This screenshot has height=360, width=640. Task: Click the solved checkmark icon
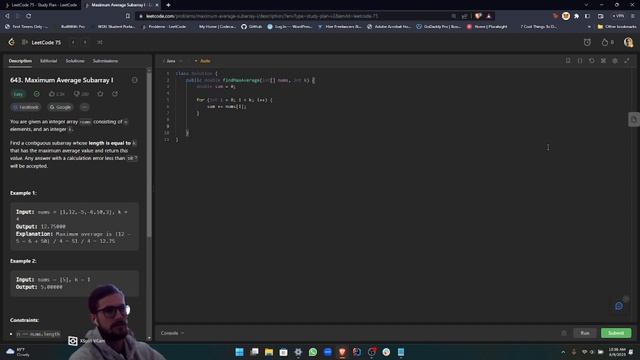37,94
